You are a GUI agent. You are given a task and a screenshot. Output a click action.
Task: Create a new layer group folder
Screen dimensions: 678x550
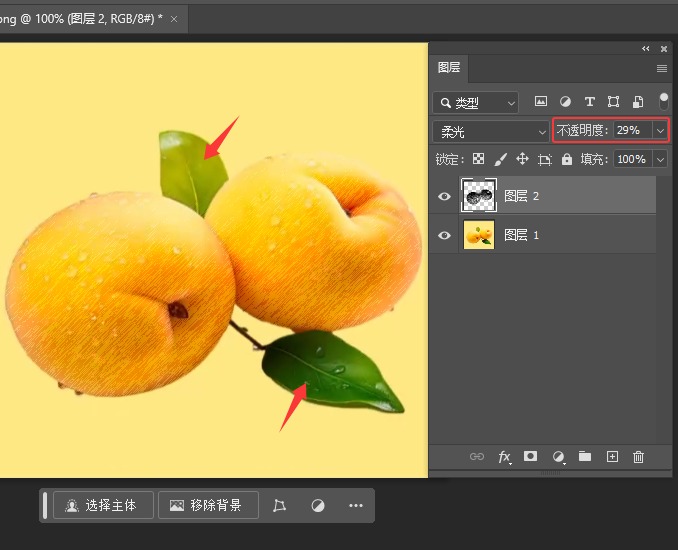[585, 456]
